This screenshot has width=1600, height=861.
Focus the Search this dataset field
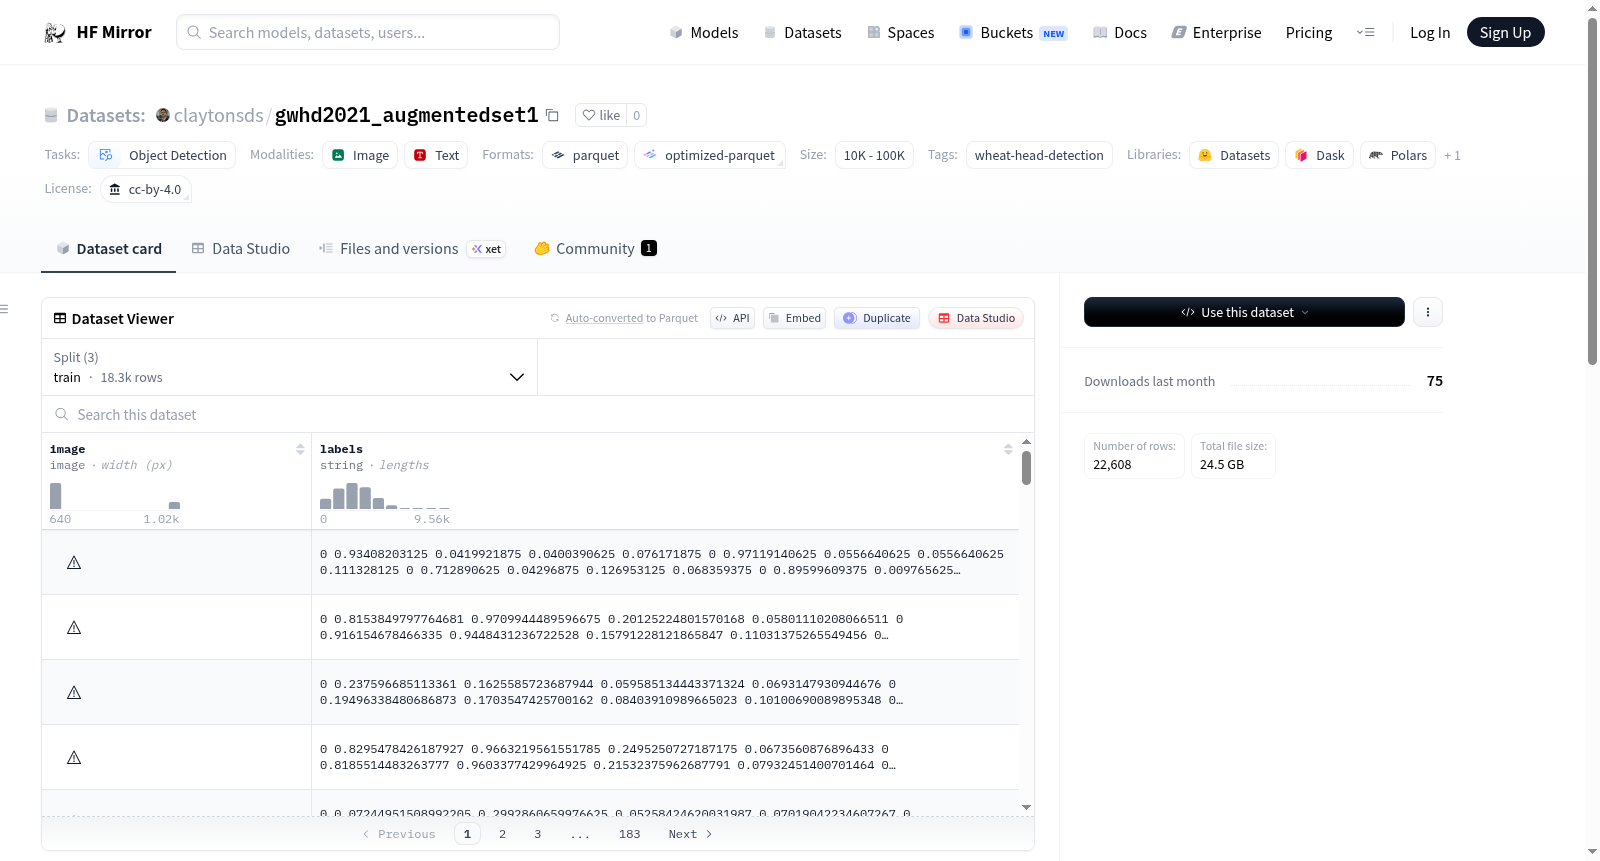point(538,414)
